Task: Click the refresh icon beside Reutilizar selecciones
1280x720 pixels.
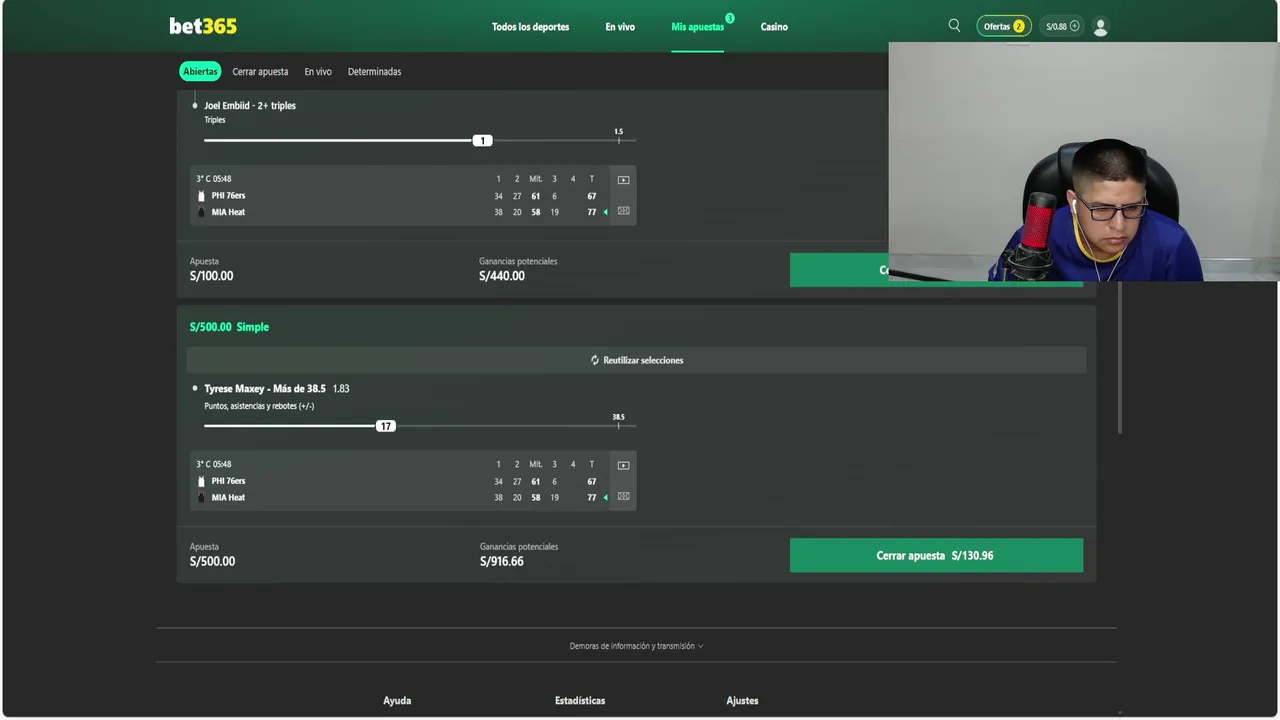Action: 595,360
